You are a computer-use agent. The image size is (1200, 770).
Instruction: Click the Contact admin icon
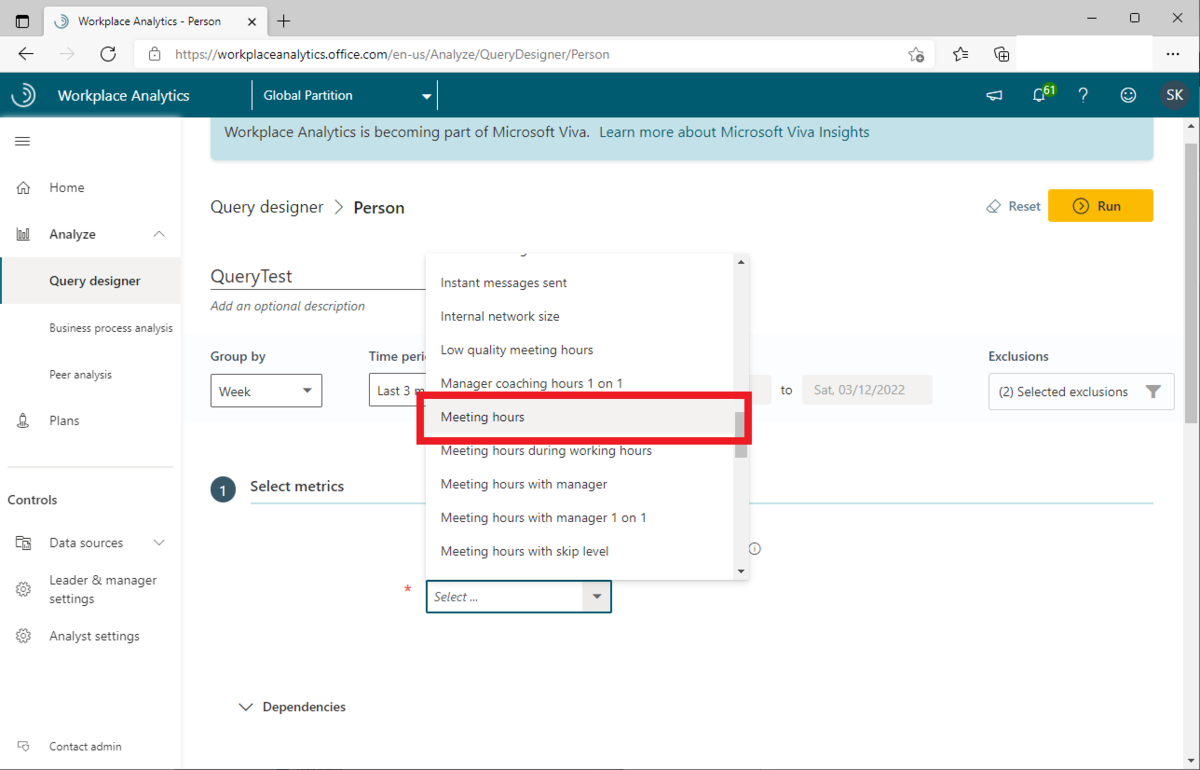point(23,746)
